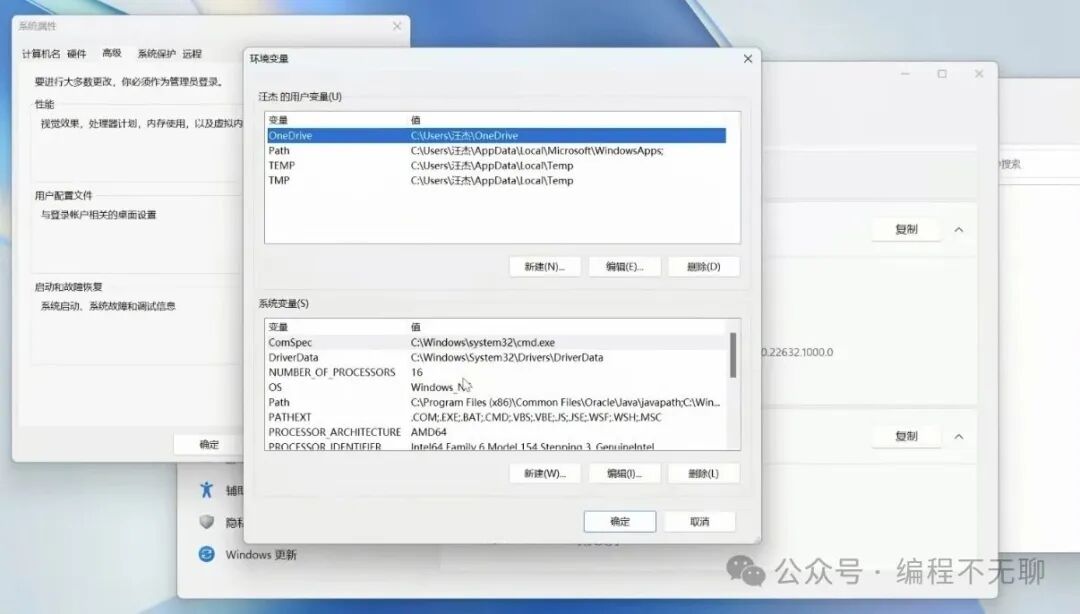The width and height of the screenshot is (1080, 614).
Task: Select the user Path variable row
Action: pyautogui.click(x=496, y=150)
